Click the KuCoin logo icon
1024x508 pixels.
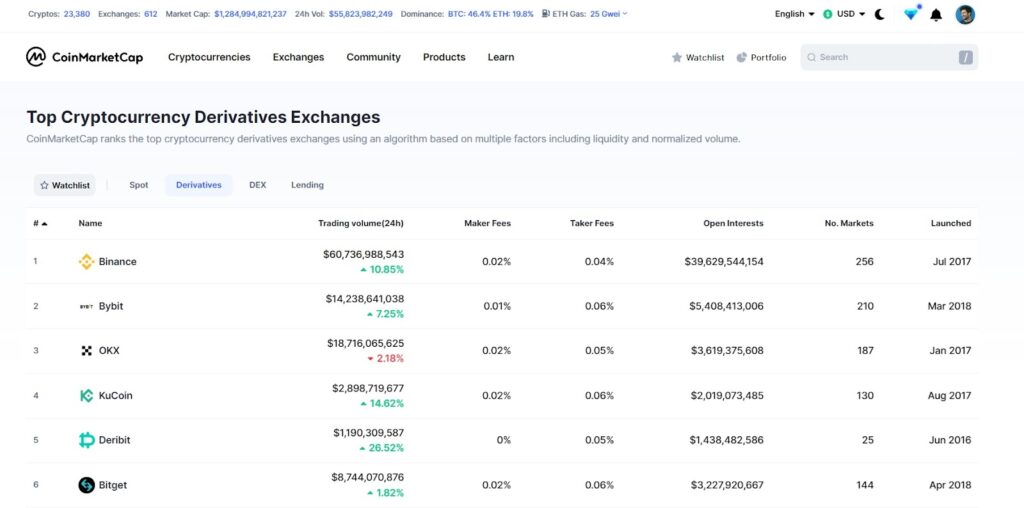pos(86,395)
